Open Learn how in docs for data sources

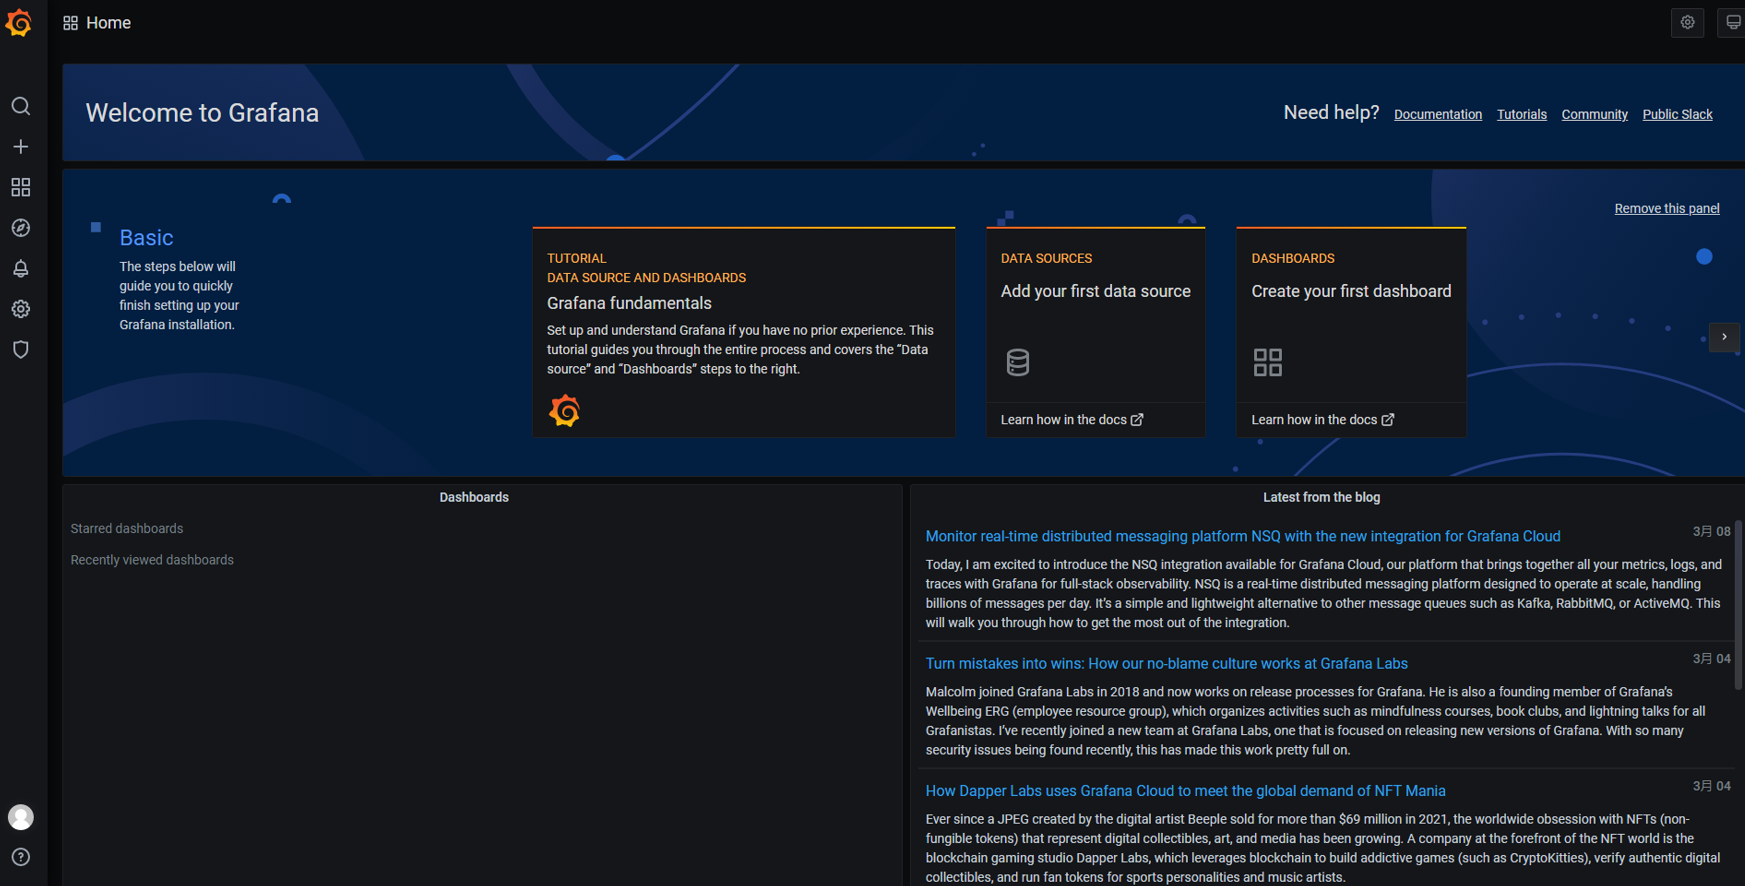1072,420
